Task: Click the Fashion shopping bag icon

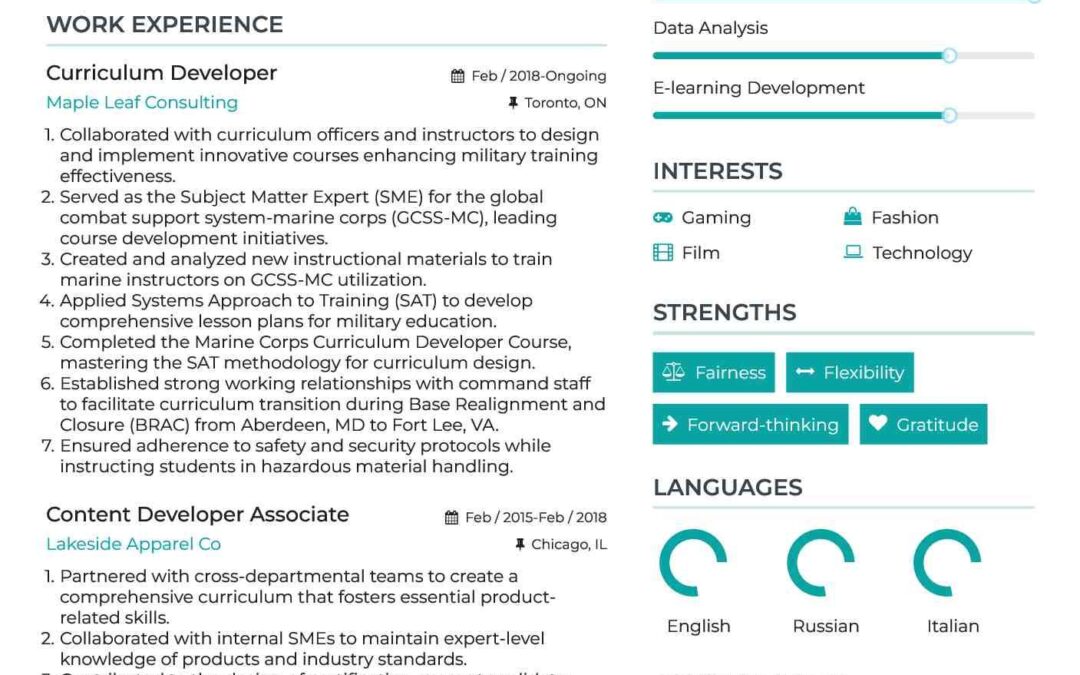Action: 853,217
